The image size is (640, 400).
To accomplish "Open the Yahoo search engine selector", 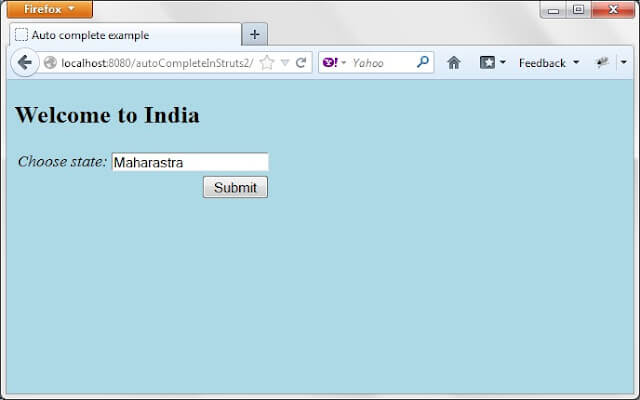I will (334, 62).
